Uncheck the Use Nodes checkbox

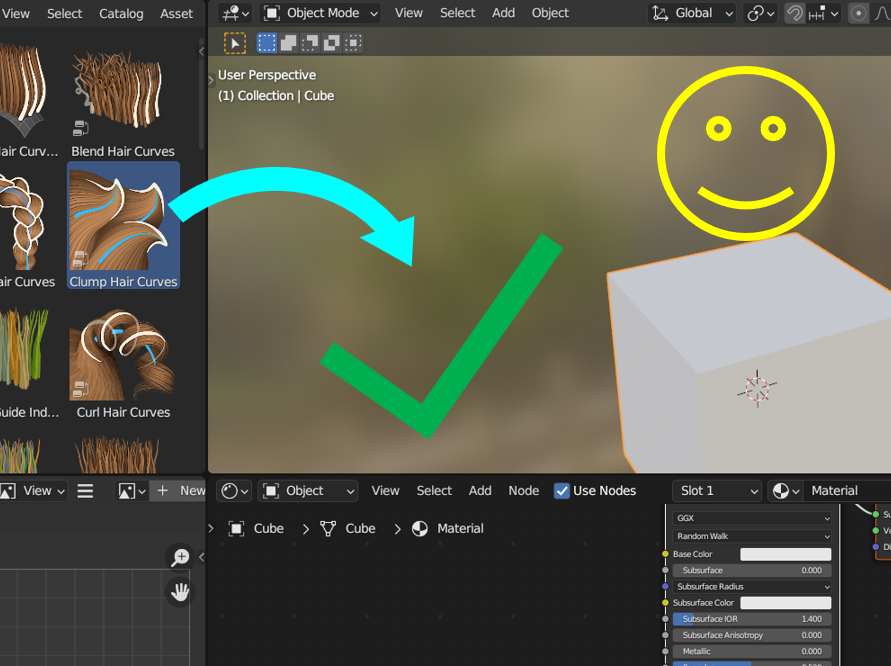(561, 491)
